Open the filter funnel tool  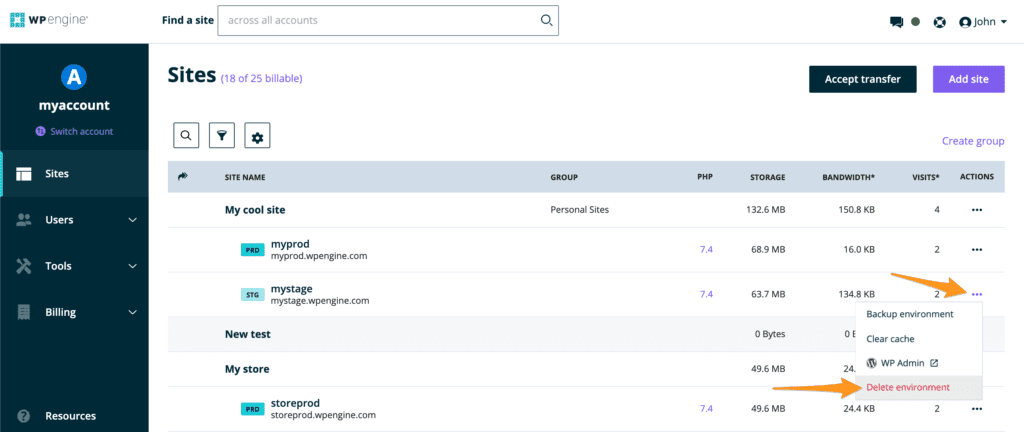tap(221, 136)
